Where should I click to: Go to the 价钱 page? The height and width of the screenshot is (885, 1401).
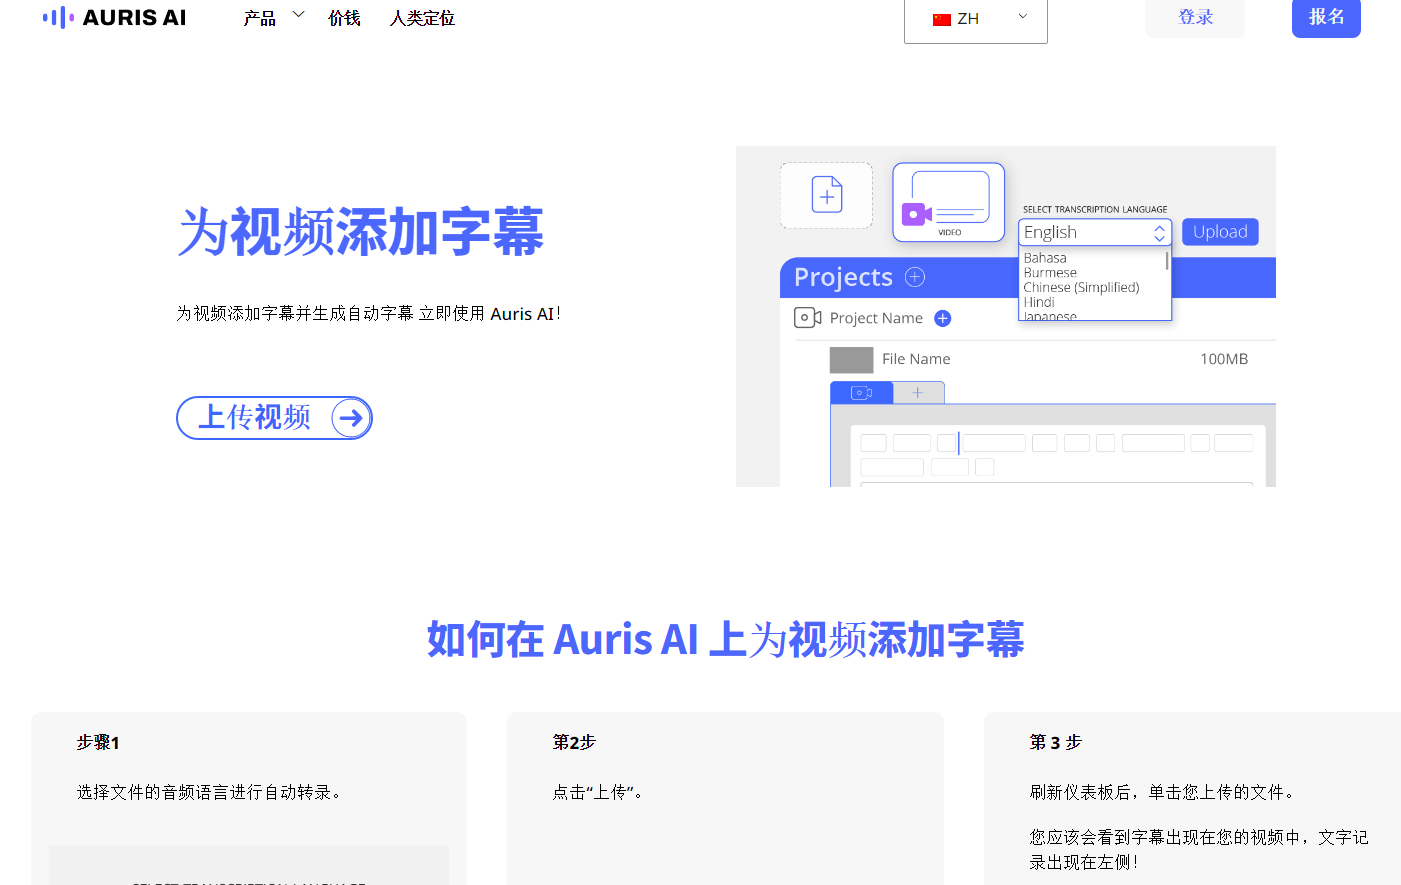(344, 18)
